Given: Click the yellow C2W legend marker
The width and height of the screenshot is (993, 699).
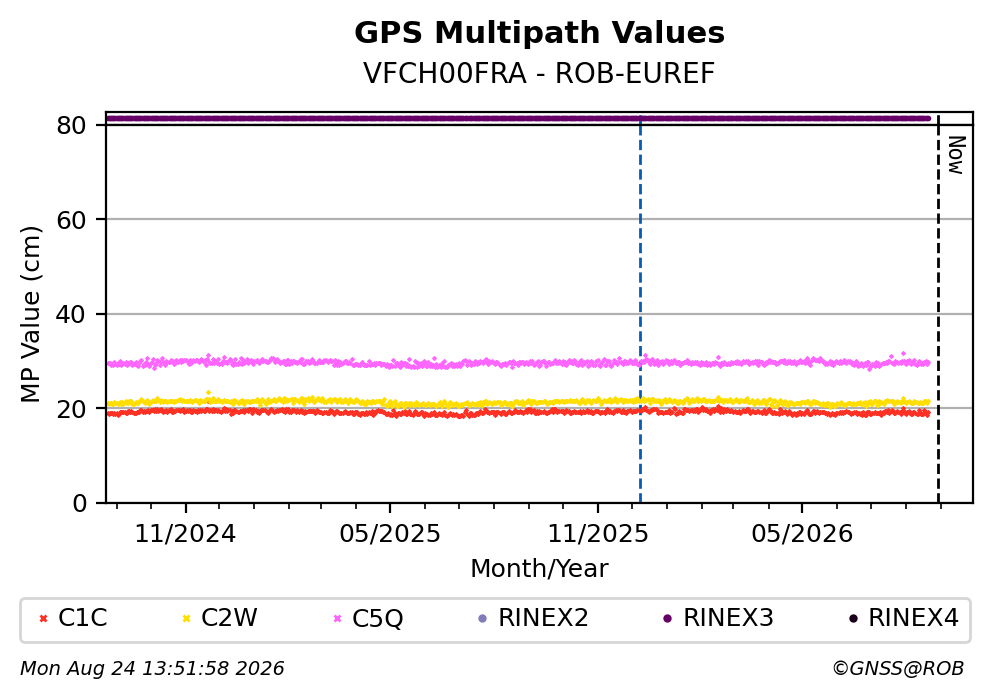Looking at the screenshot, I should (x=186, y=619).
